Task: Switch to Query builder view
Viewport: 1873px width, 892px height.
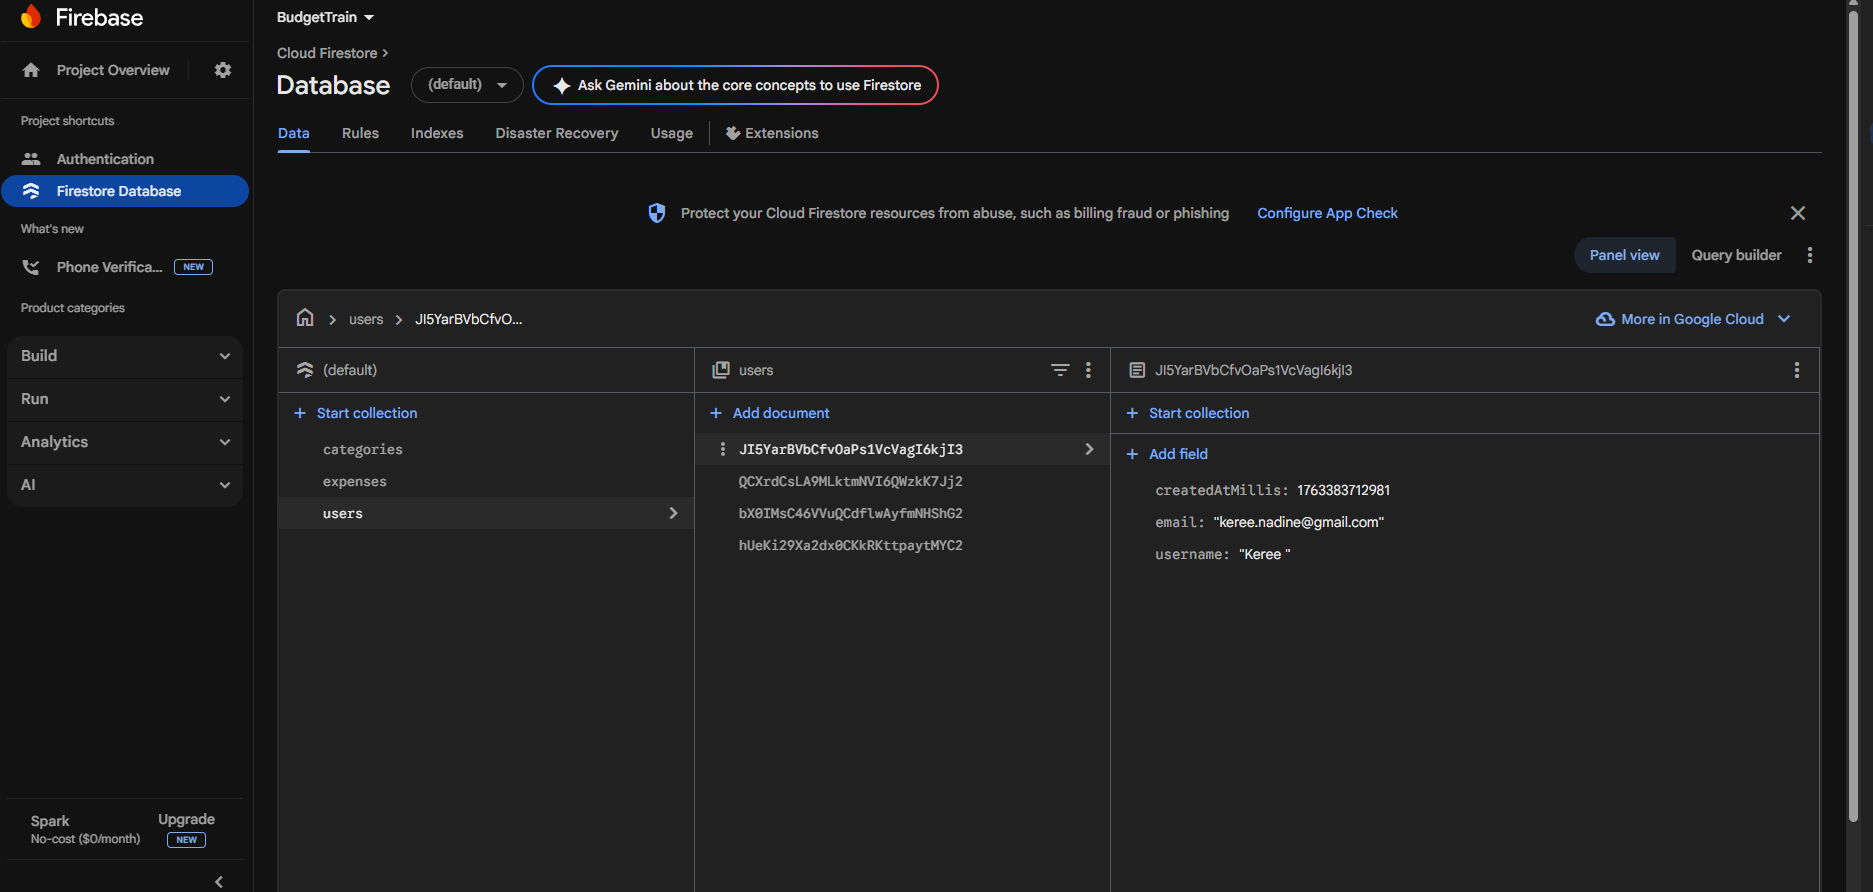Action: coord(1736,255)
